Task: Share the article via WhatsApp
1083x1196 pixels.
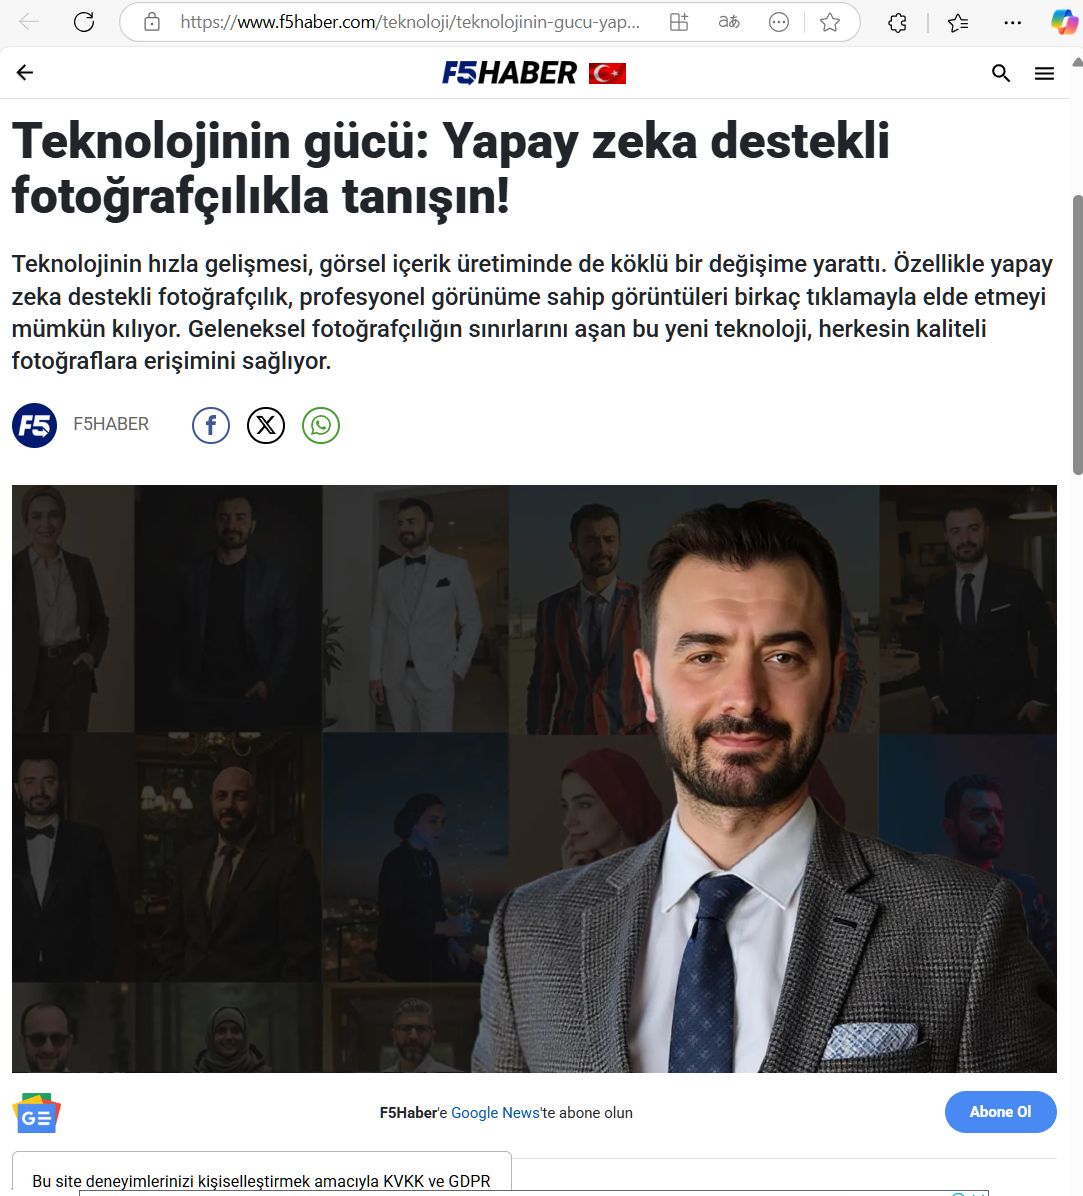Action: (x=321, y=425)
